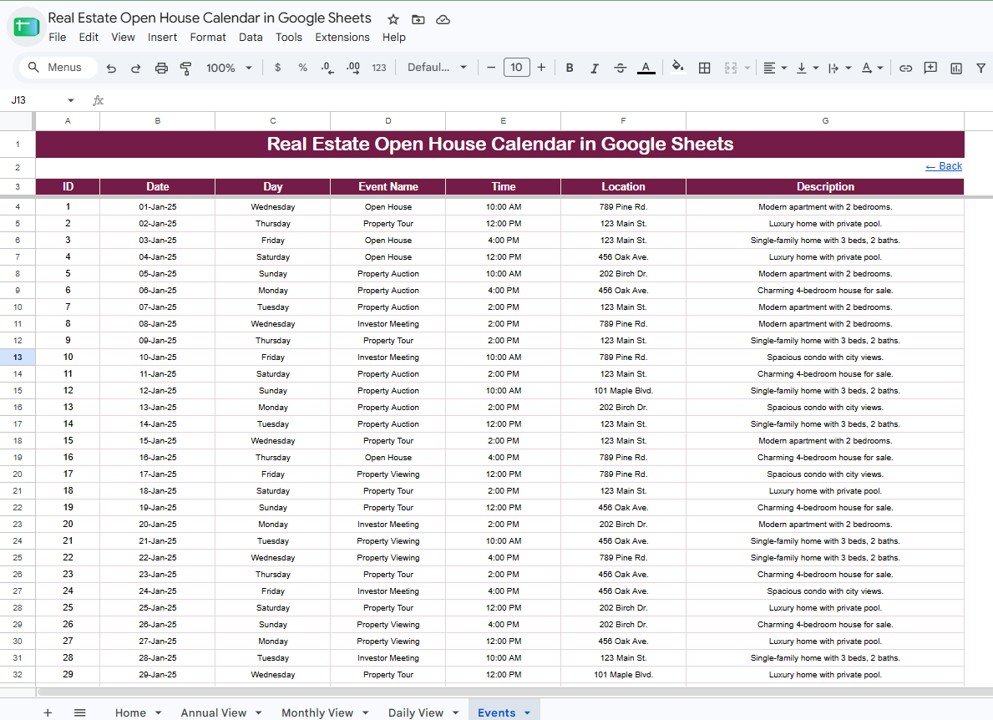Viewport: 993px width, 720px height.
Task: Decrease font size minus button
Action: click(x=491, y=67)
